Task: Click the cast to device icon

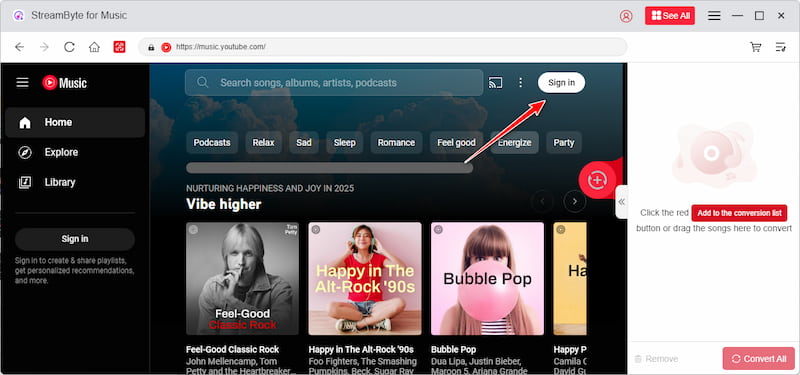Action: point(495,83)
